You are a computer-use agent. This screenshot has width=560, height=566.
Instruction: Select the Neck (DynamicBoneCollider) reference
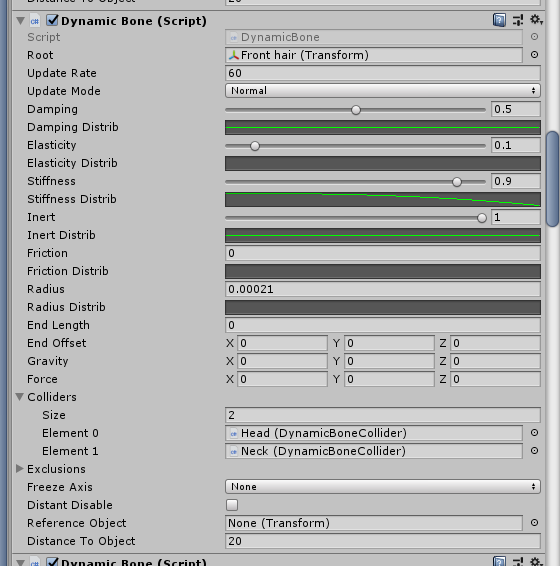pos(374,451)
